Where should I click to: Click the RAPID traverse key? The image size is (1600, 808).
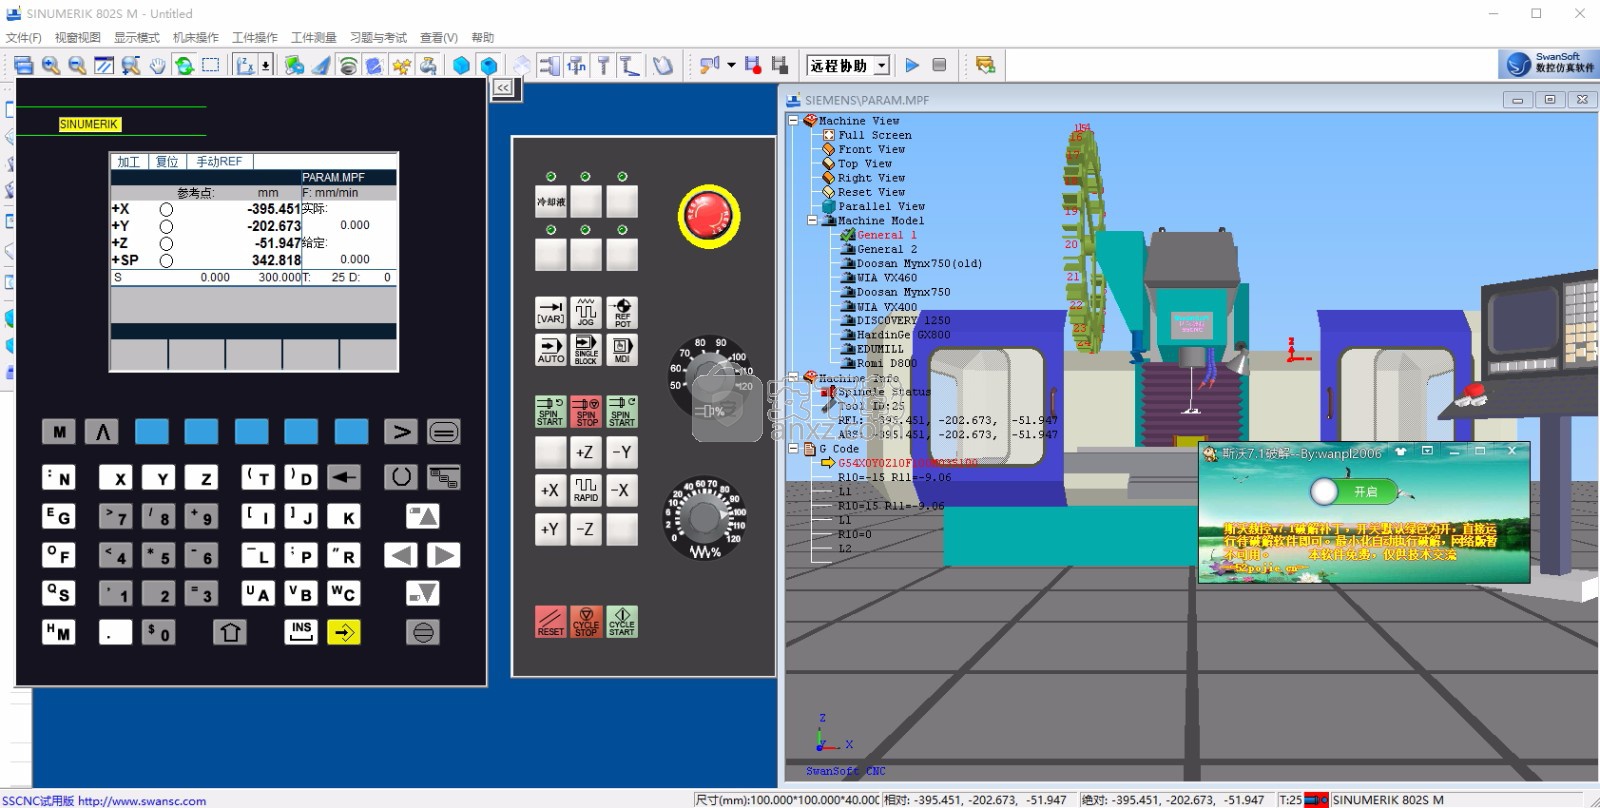tap(586, 490)
